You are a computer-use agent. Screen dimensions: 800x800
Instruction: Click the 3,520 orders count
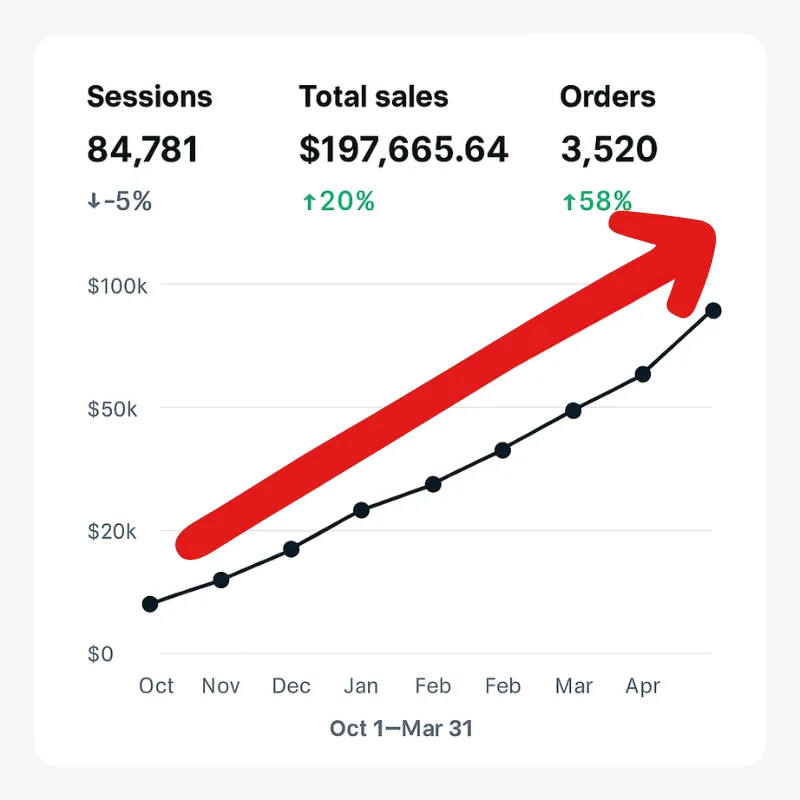click(x=609, y=149)
